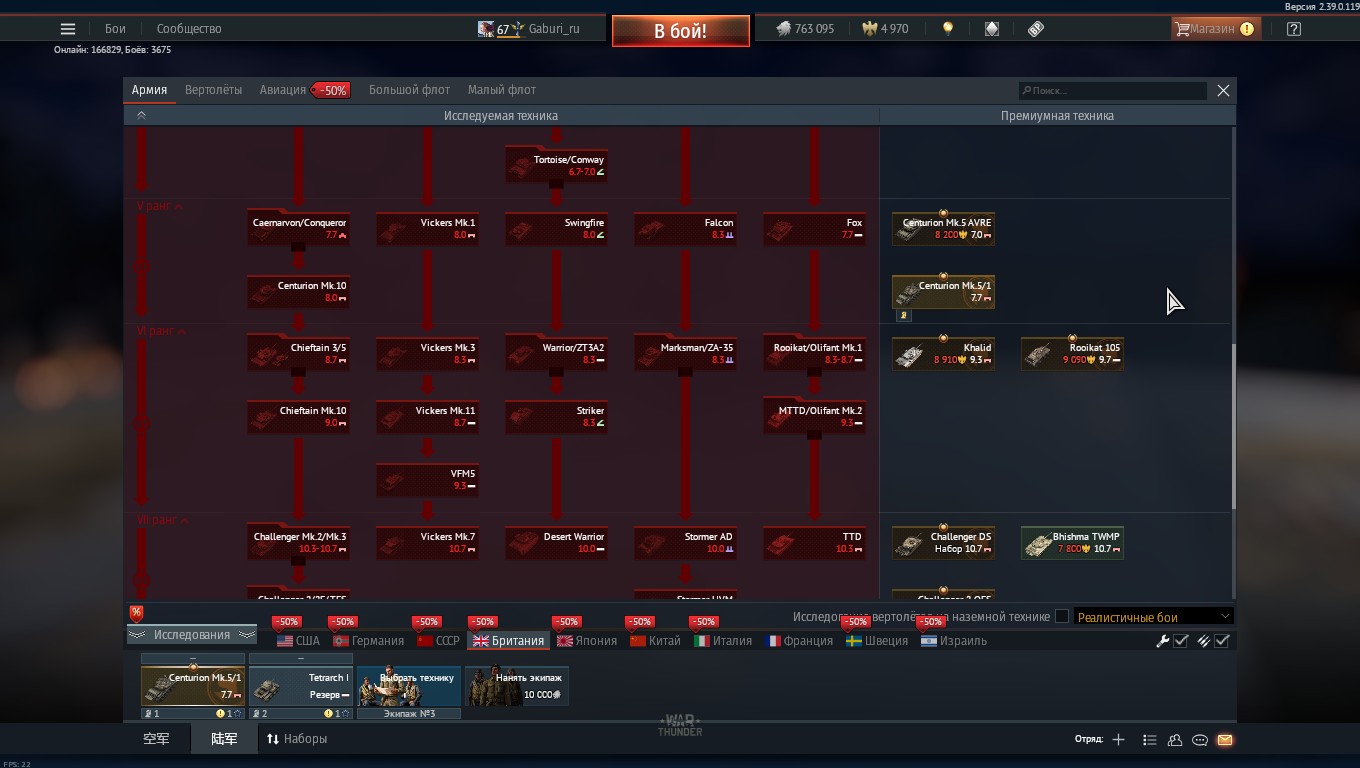Select the Франция nation tab
The width and height of the screenshot is (1360, 768).
(799, 641)
